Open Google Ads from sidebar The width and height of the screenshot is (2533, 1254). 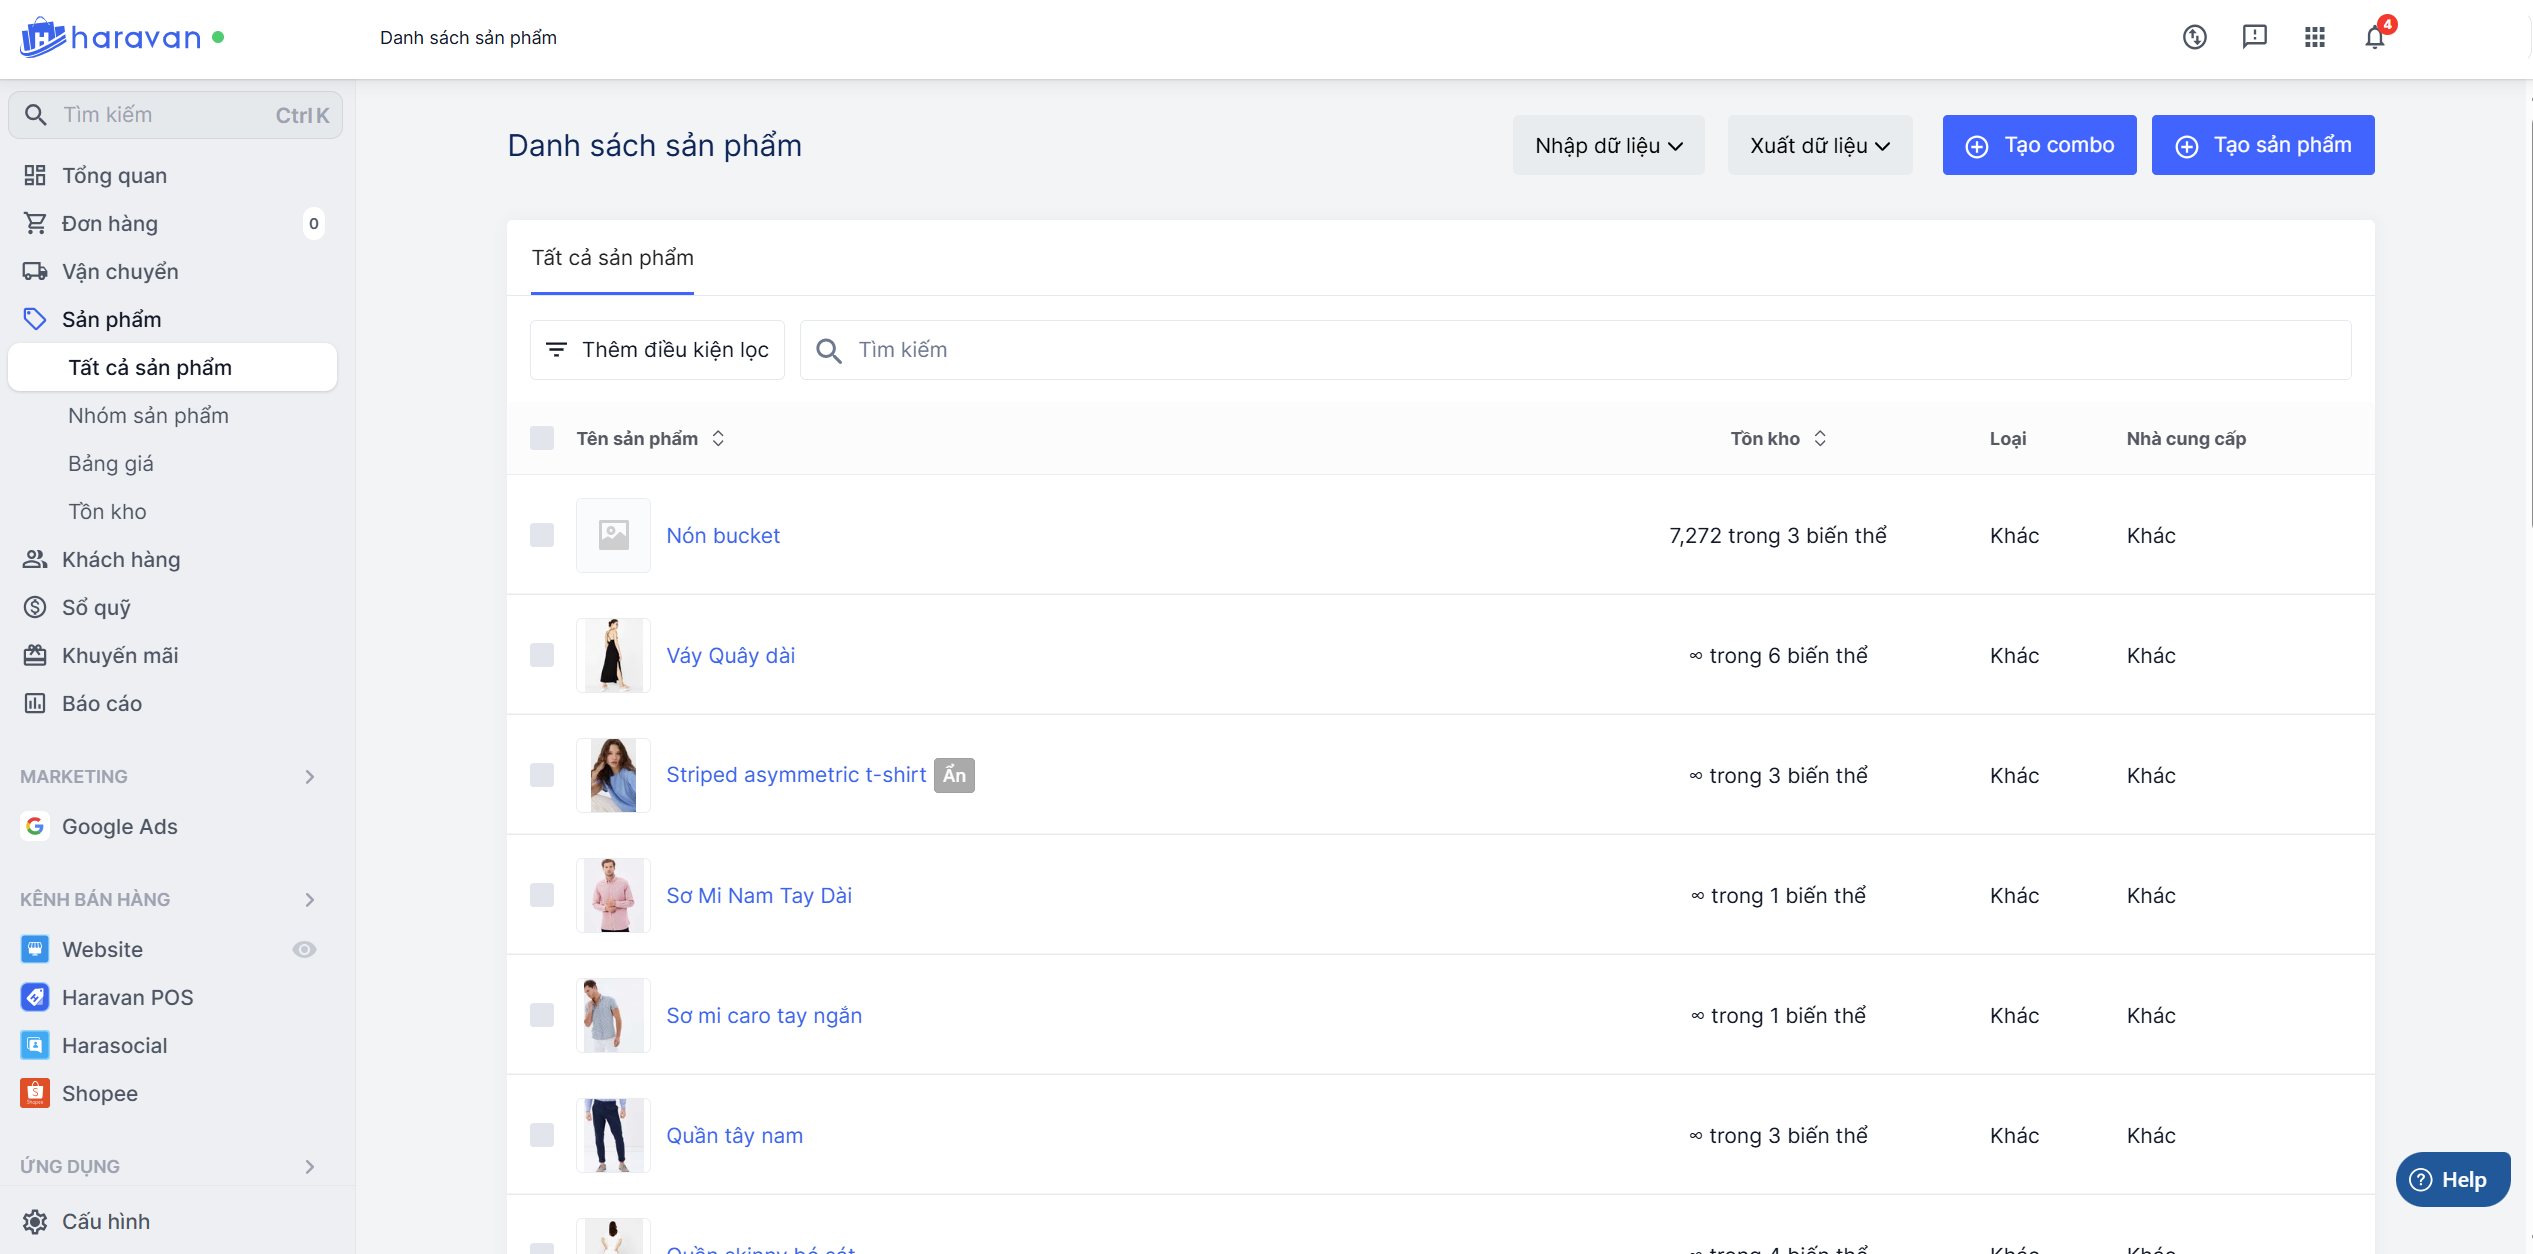pos(119,826)
